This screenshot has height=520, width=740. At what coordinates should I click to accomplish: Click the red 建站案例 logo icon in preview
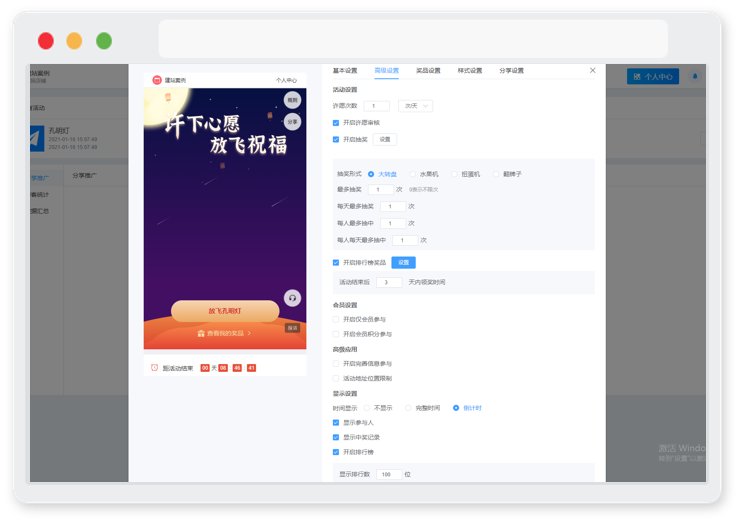(157, 80)
